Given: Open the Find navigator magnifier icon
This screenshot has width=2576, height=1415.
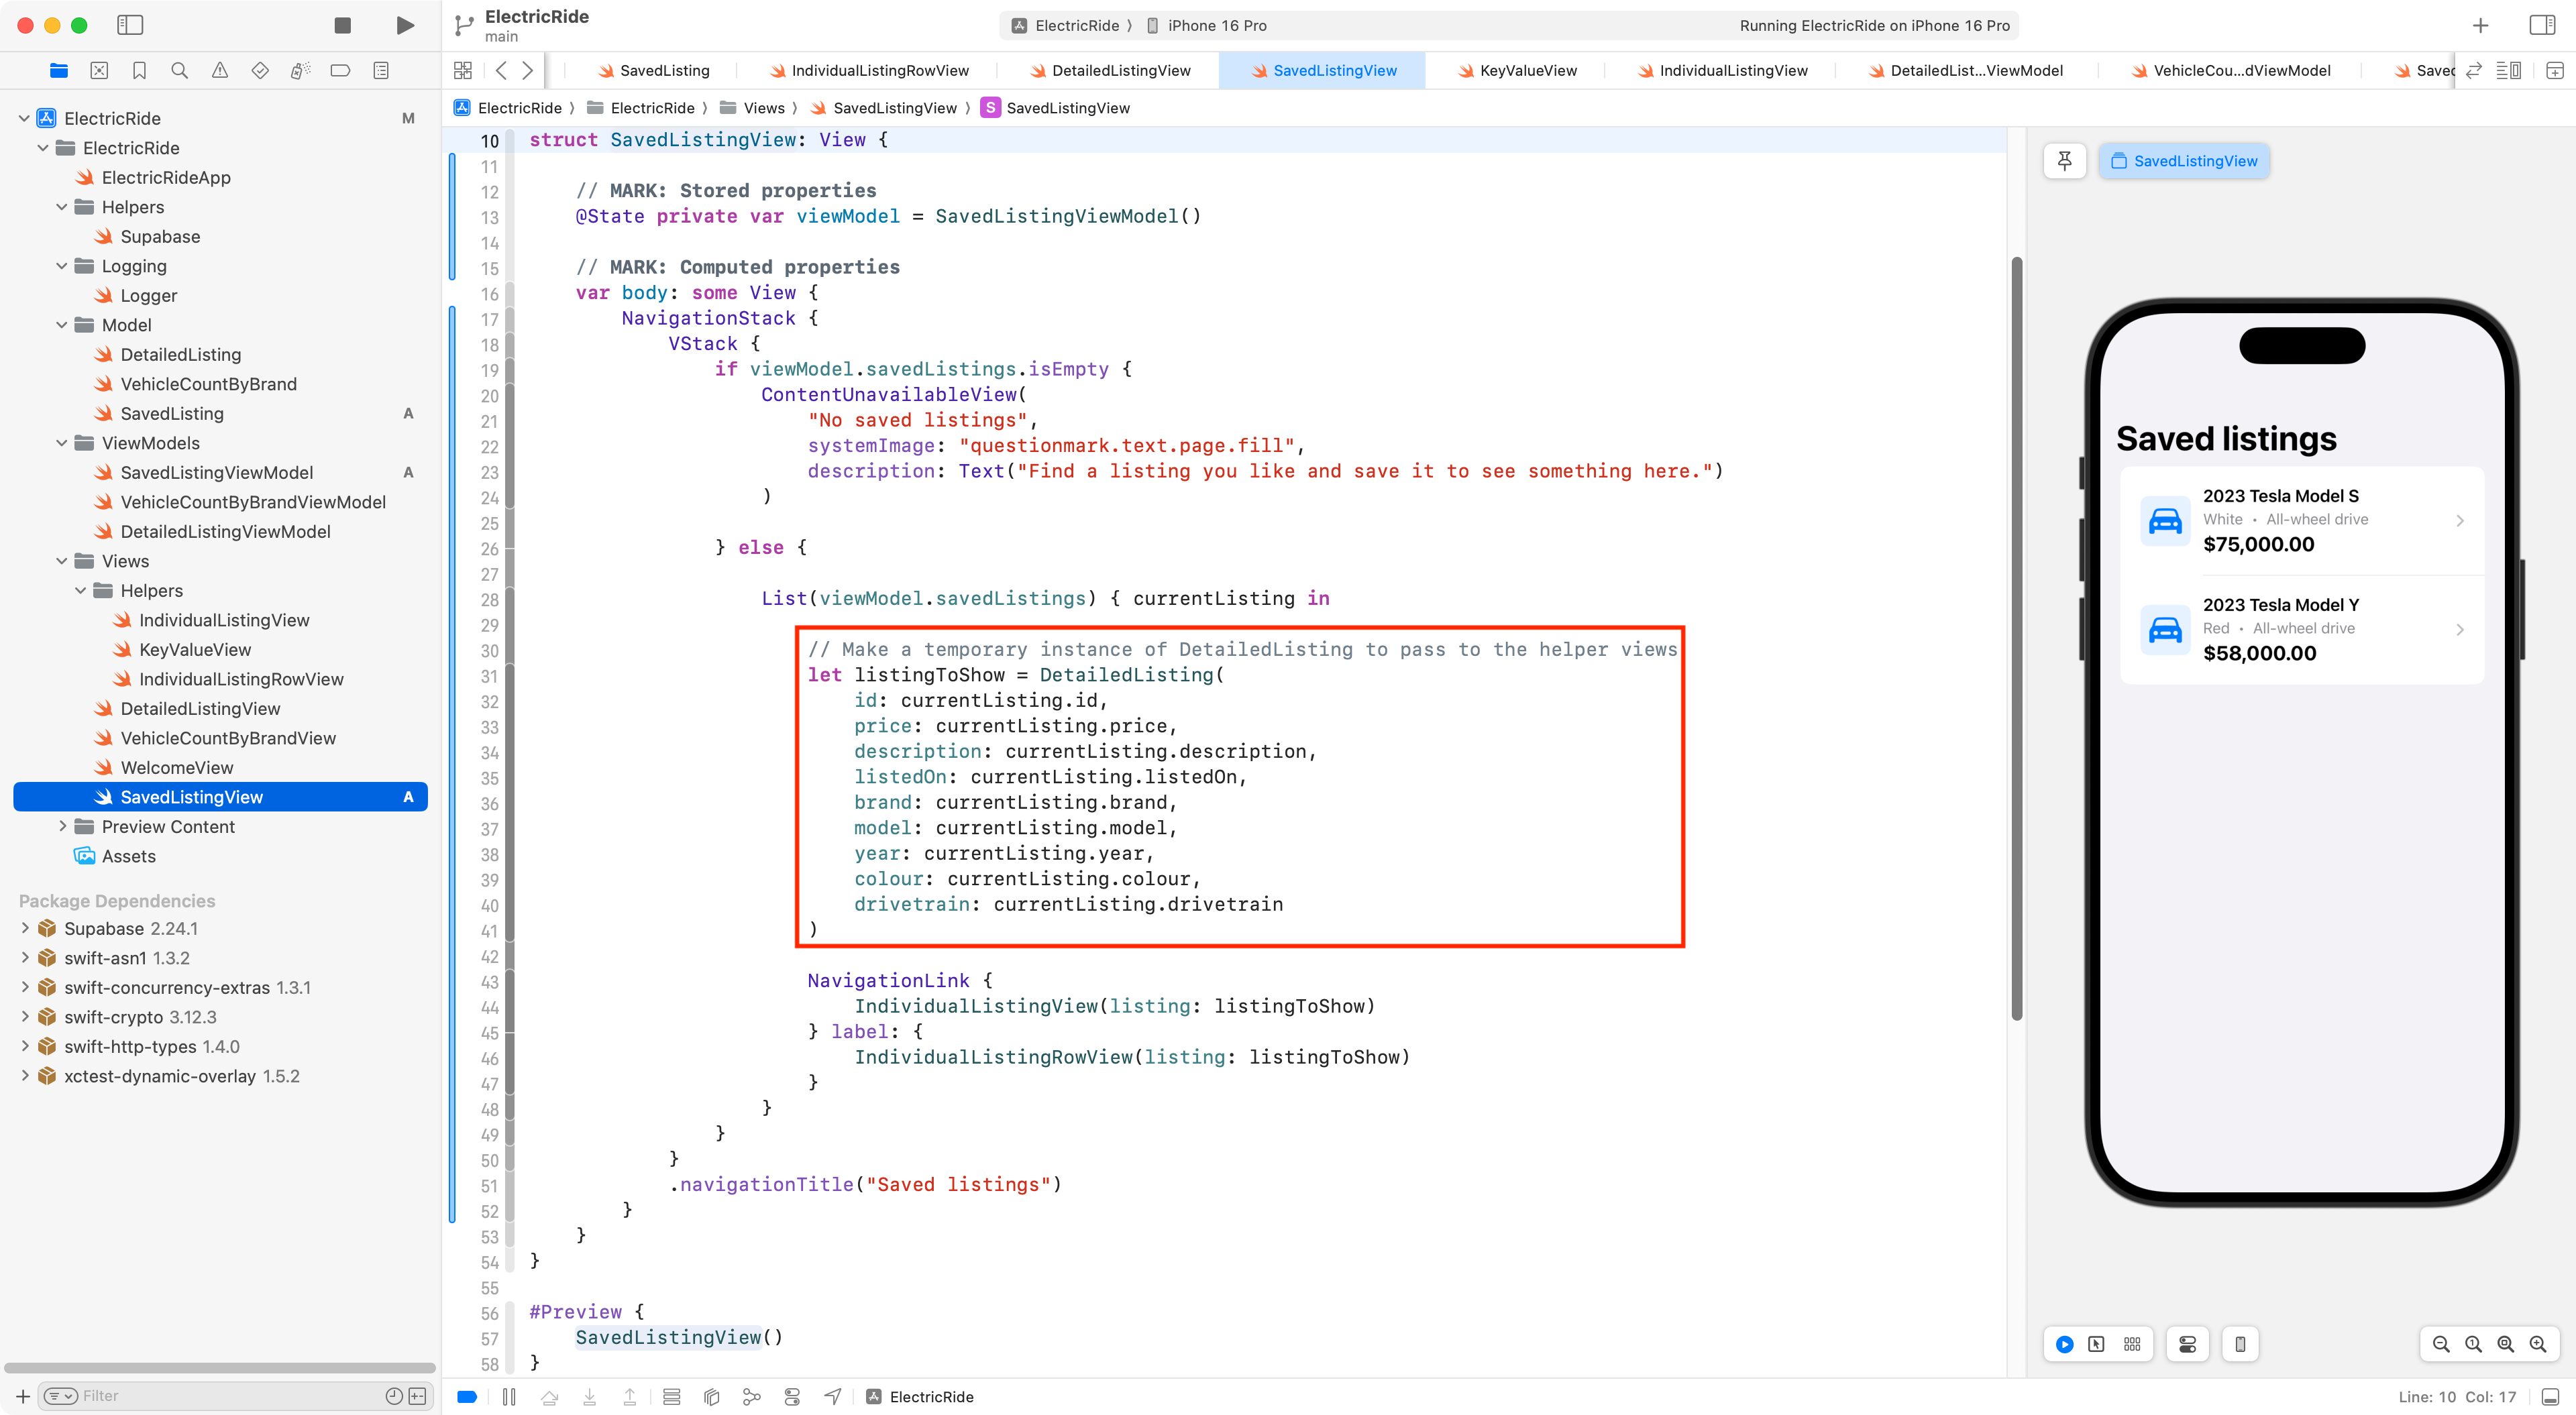Looking at the screenshot, I should (179, 70).
